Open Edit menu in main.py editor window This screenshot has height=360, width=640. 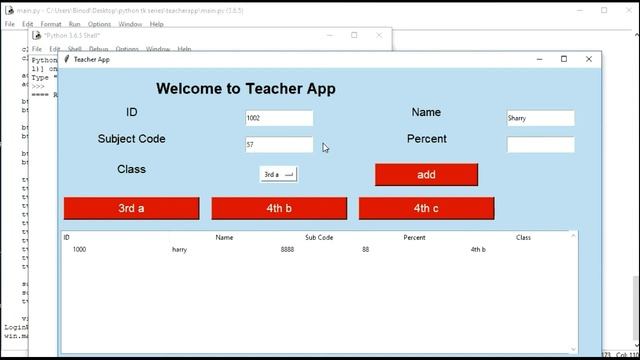click(x=27, y=24)
